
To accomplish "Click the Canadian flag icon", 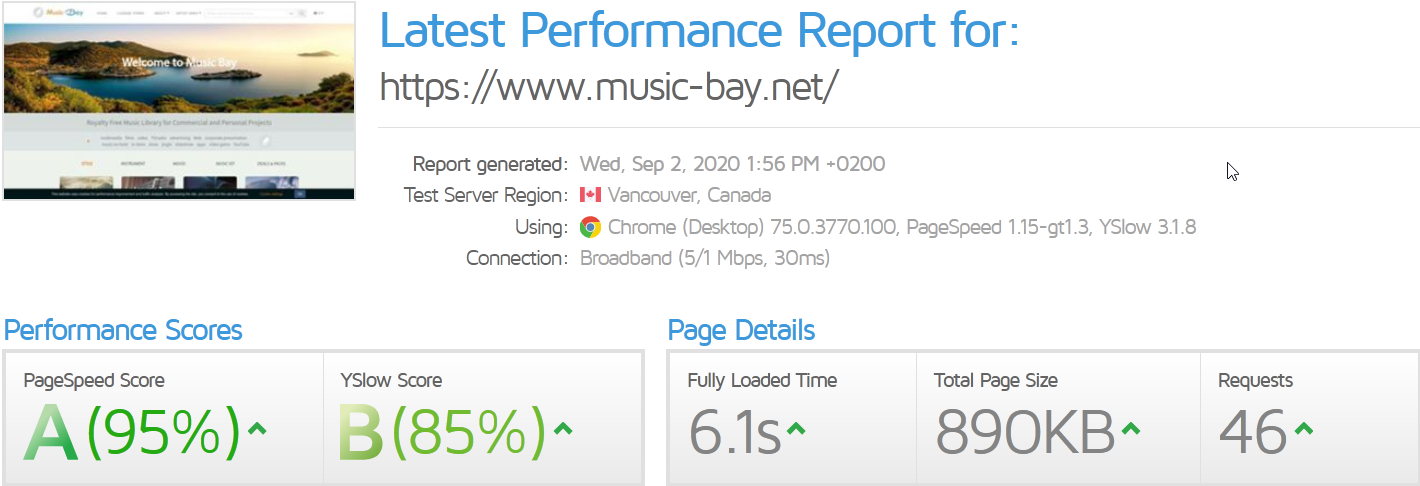I will [590, 195].
